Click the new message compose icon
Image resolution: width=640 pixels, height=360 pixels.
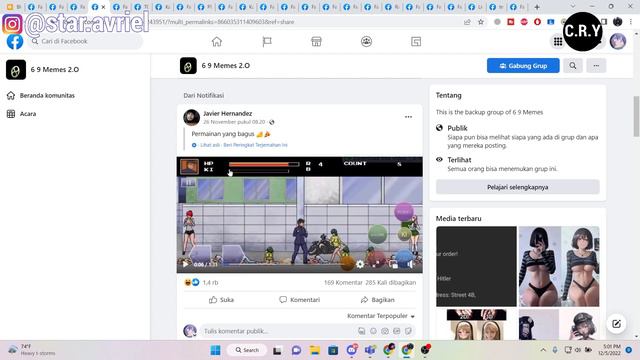(x=616, y=324)
